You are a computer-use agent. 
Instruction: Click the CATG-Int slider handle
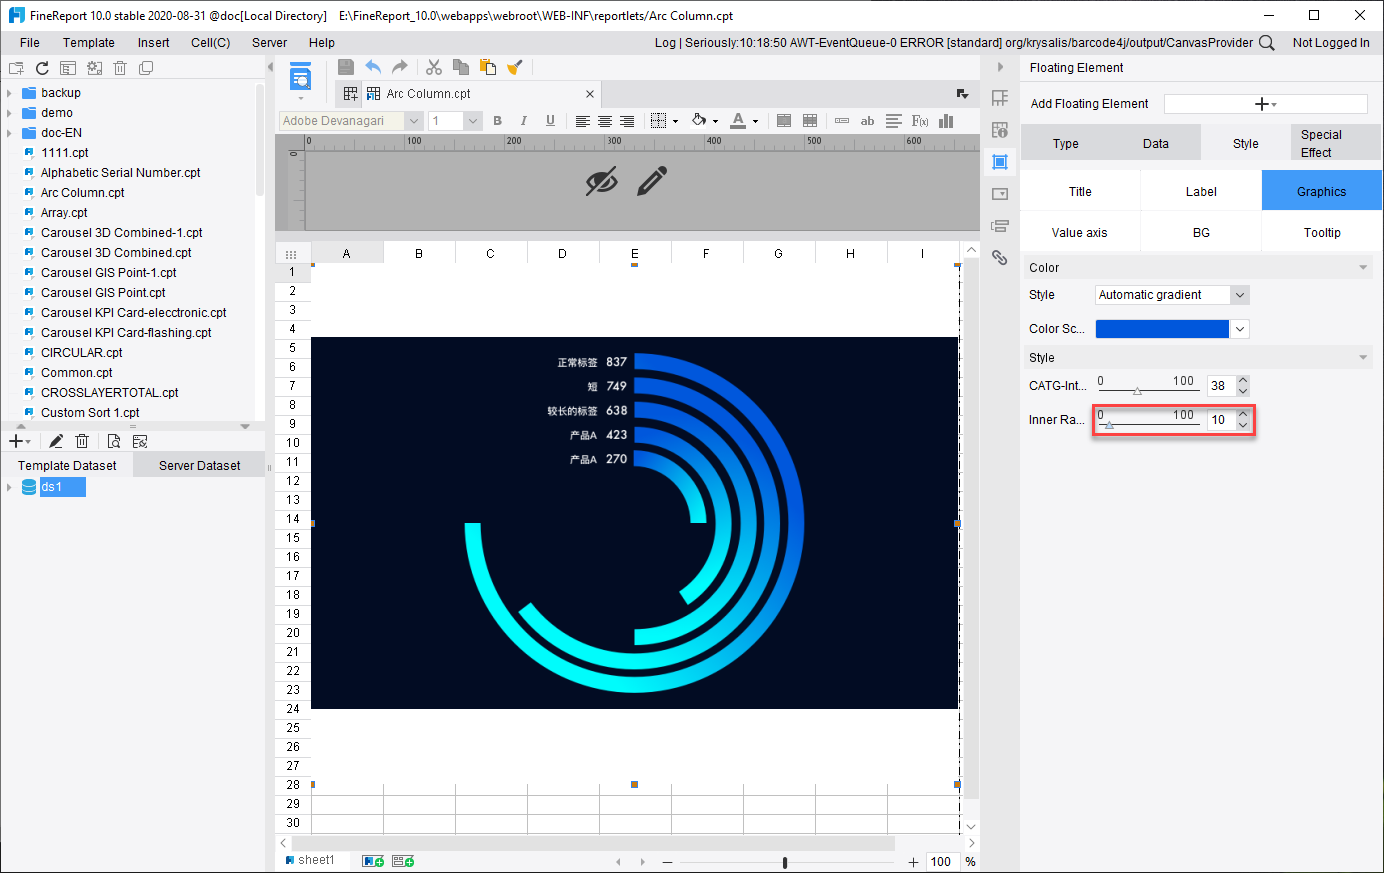(x=1137, y=391)
